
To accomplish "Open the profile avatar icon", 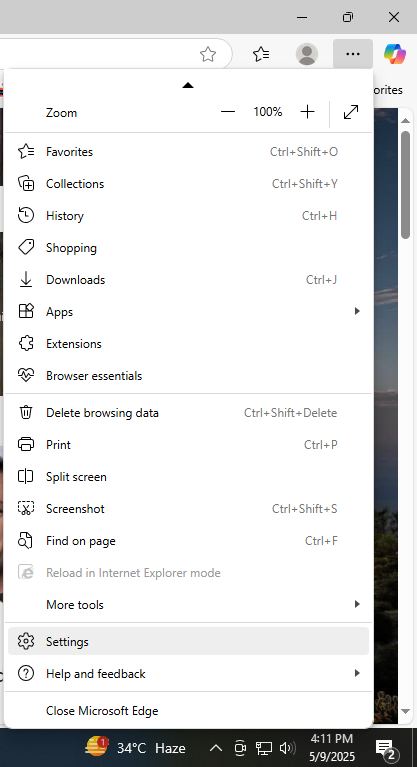I will [x=307, y=54].
